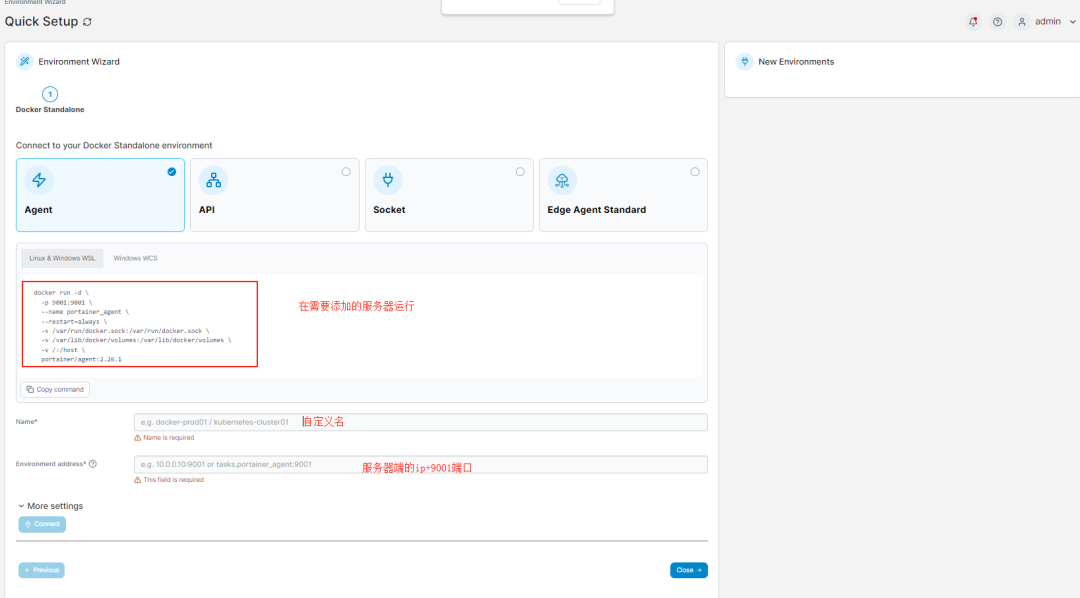Screen dimensions: 1080x598
Task: Select the API radio option
Action: pos(346,172)
